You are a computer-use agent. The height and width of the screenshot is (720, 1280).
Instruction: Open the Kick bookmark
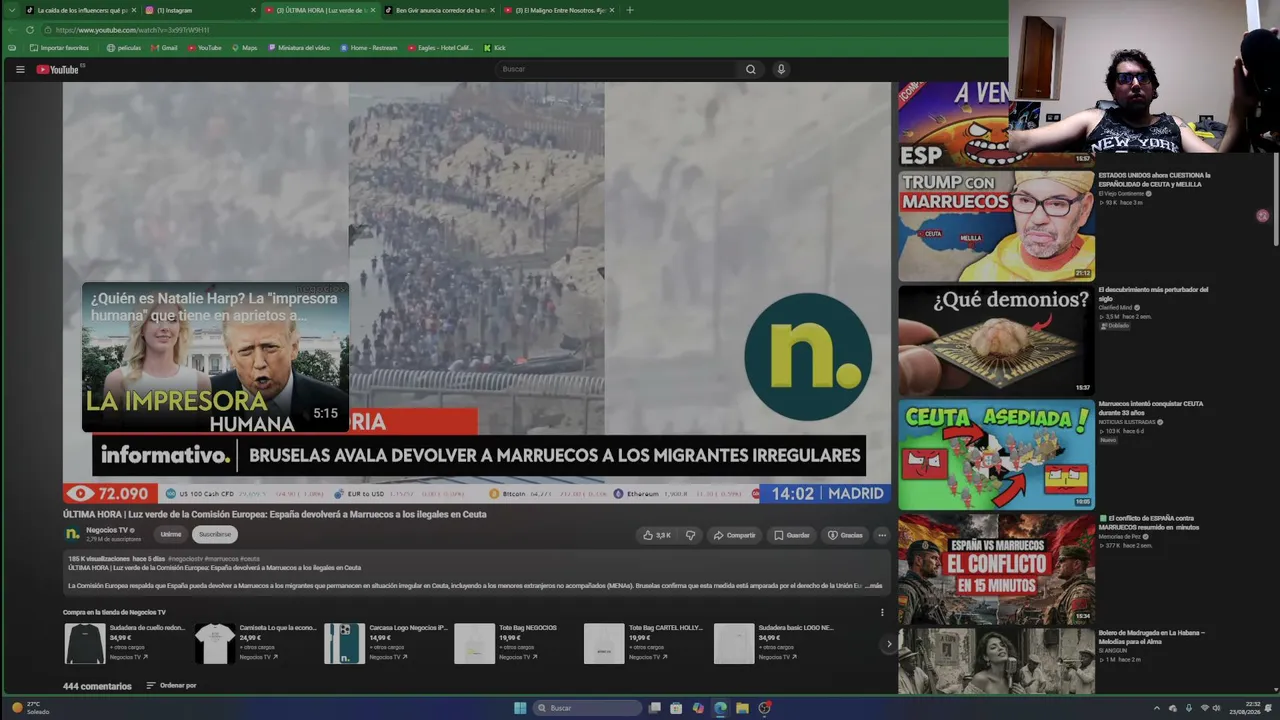495,48
